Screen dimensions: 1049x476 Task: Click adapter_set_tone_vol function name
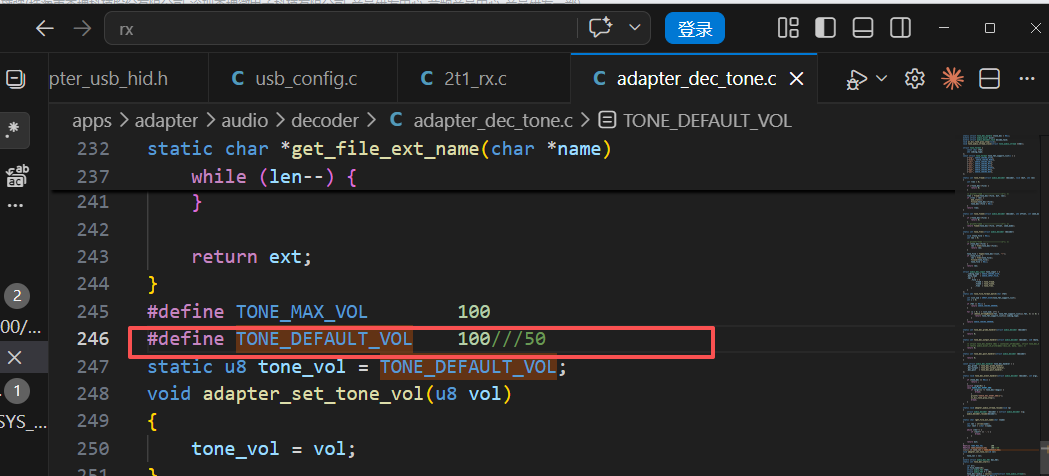(x=313, y=394)
